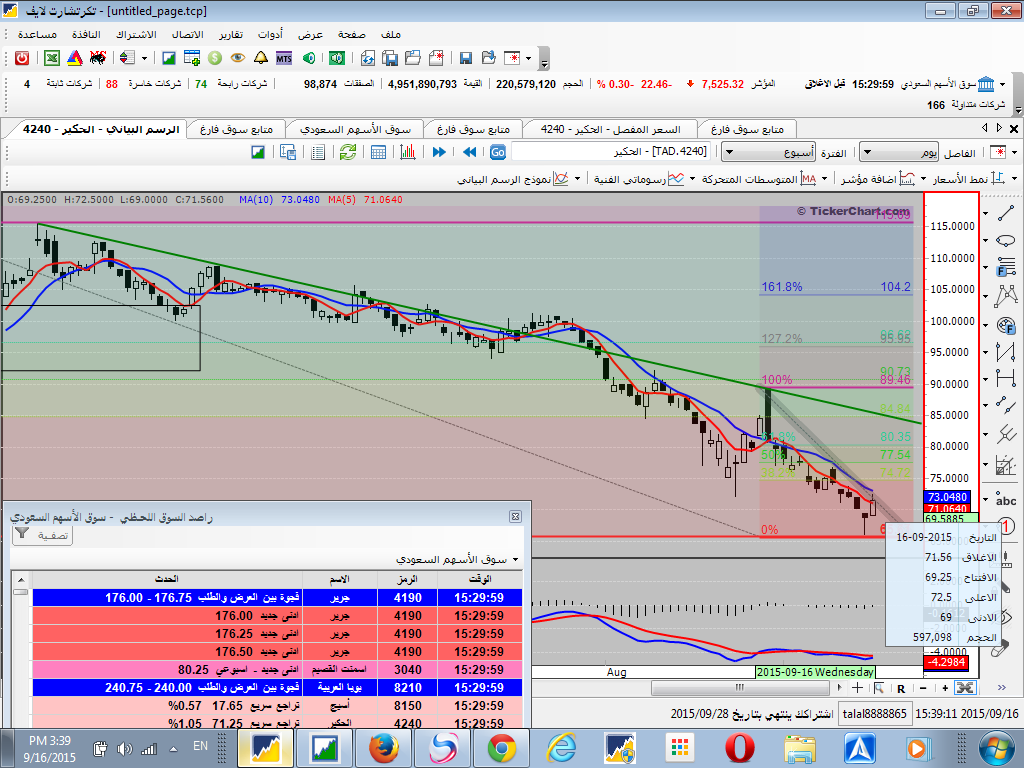Screen dimensions: 1024x768
Task: Click the calendar grid icon
Action: tap(378, 152)
